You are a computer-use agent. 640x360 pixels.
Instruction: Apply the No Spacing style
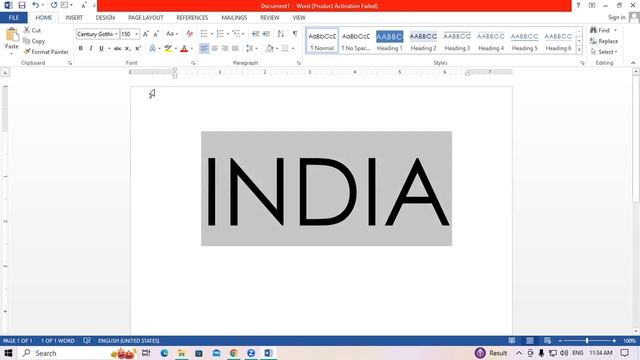point(356,41)
